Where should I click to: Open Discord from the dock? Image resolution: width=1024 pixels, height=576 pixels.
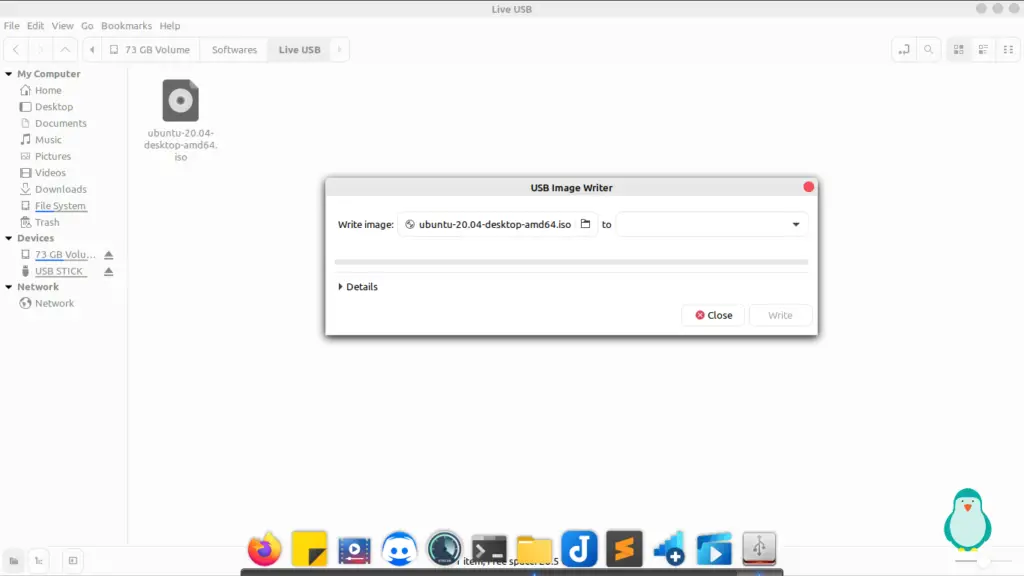click(399, 549)
